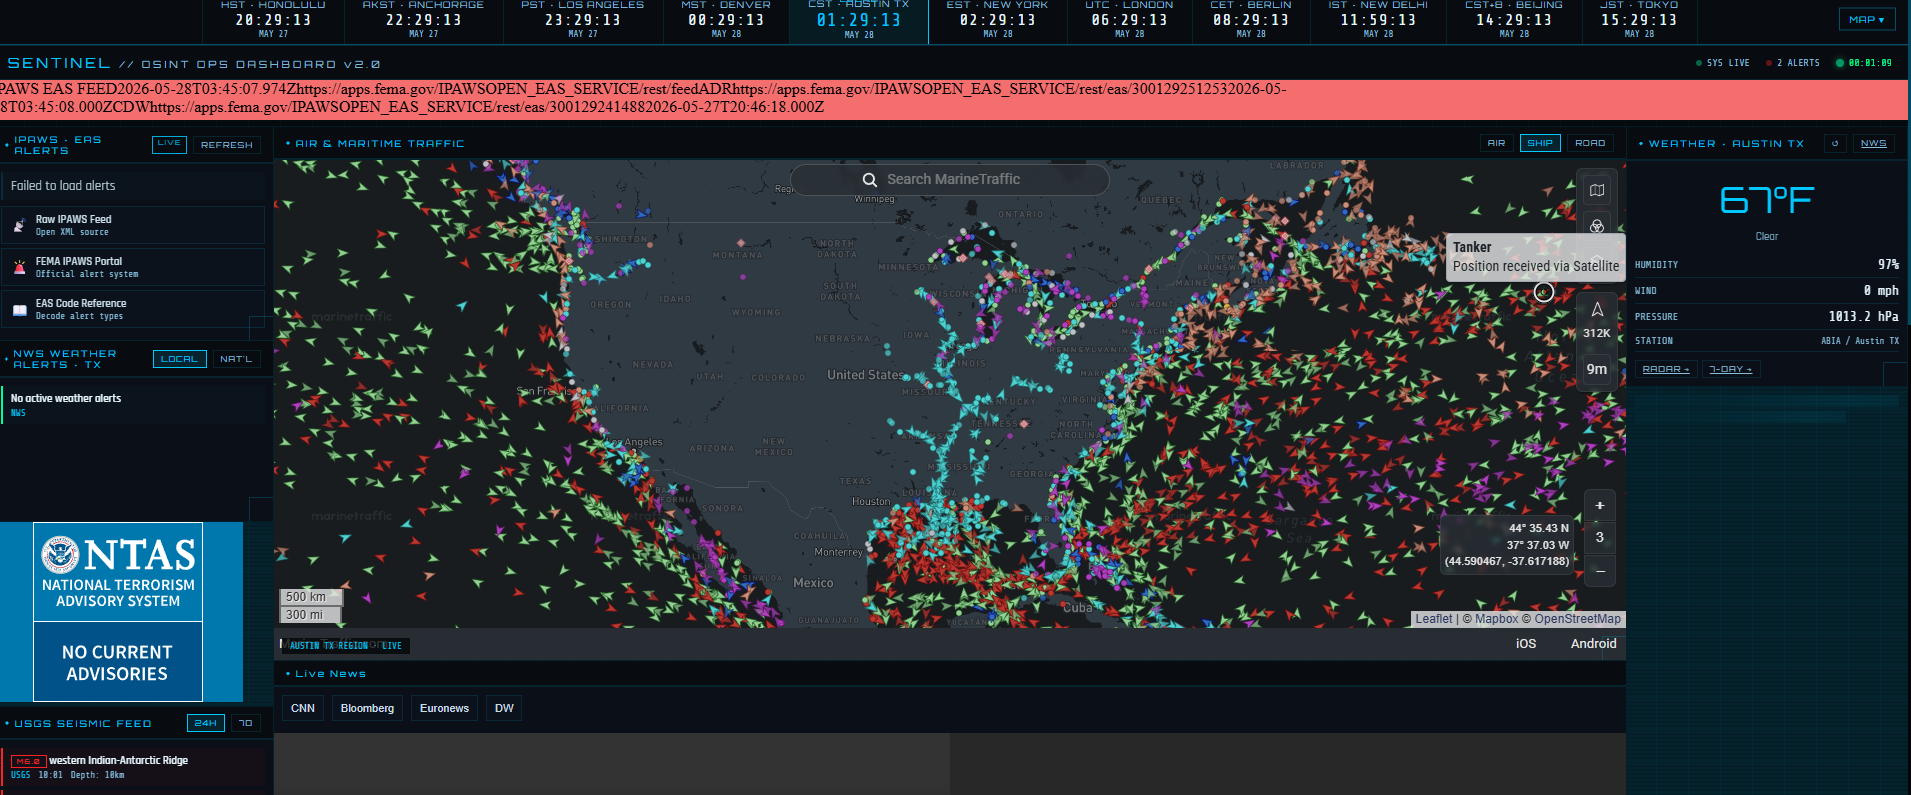This screenshot has width=1911, height=795.
Task: Switch traffic view to SHIP tab
Action: [x=1540, y=143]
